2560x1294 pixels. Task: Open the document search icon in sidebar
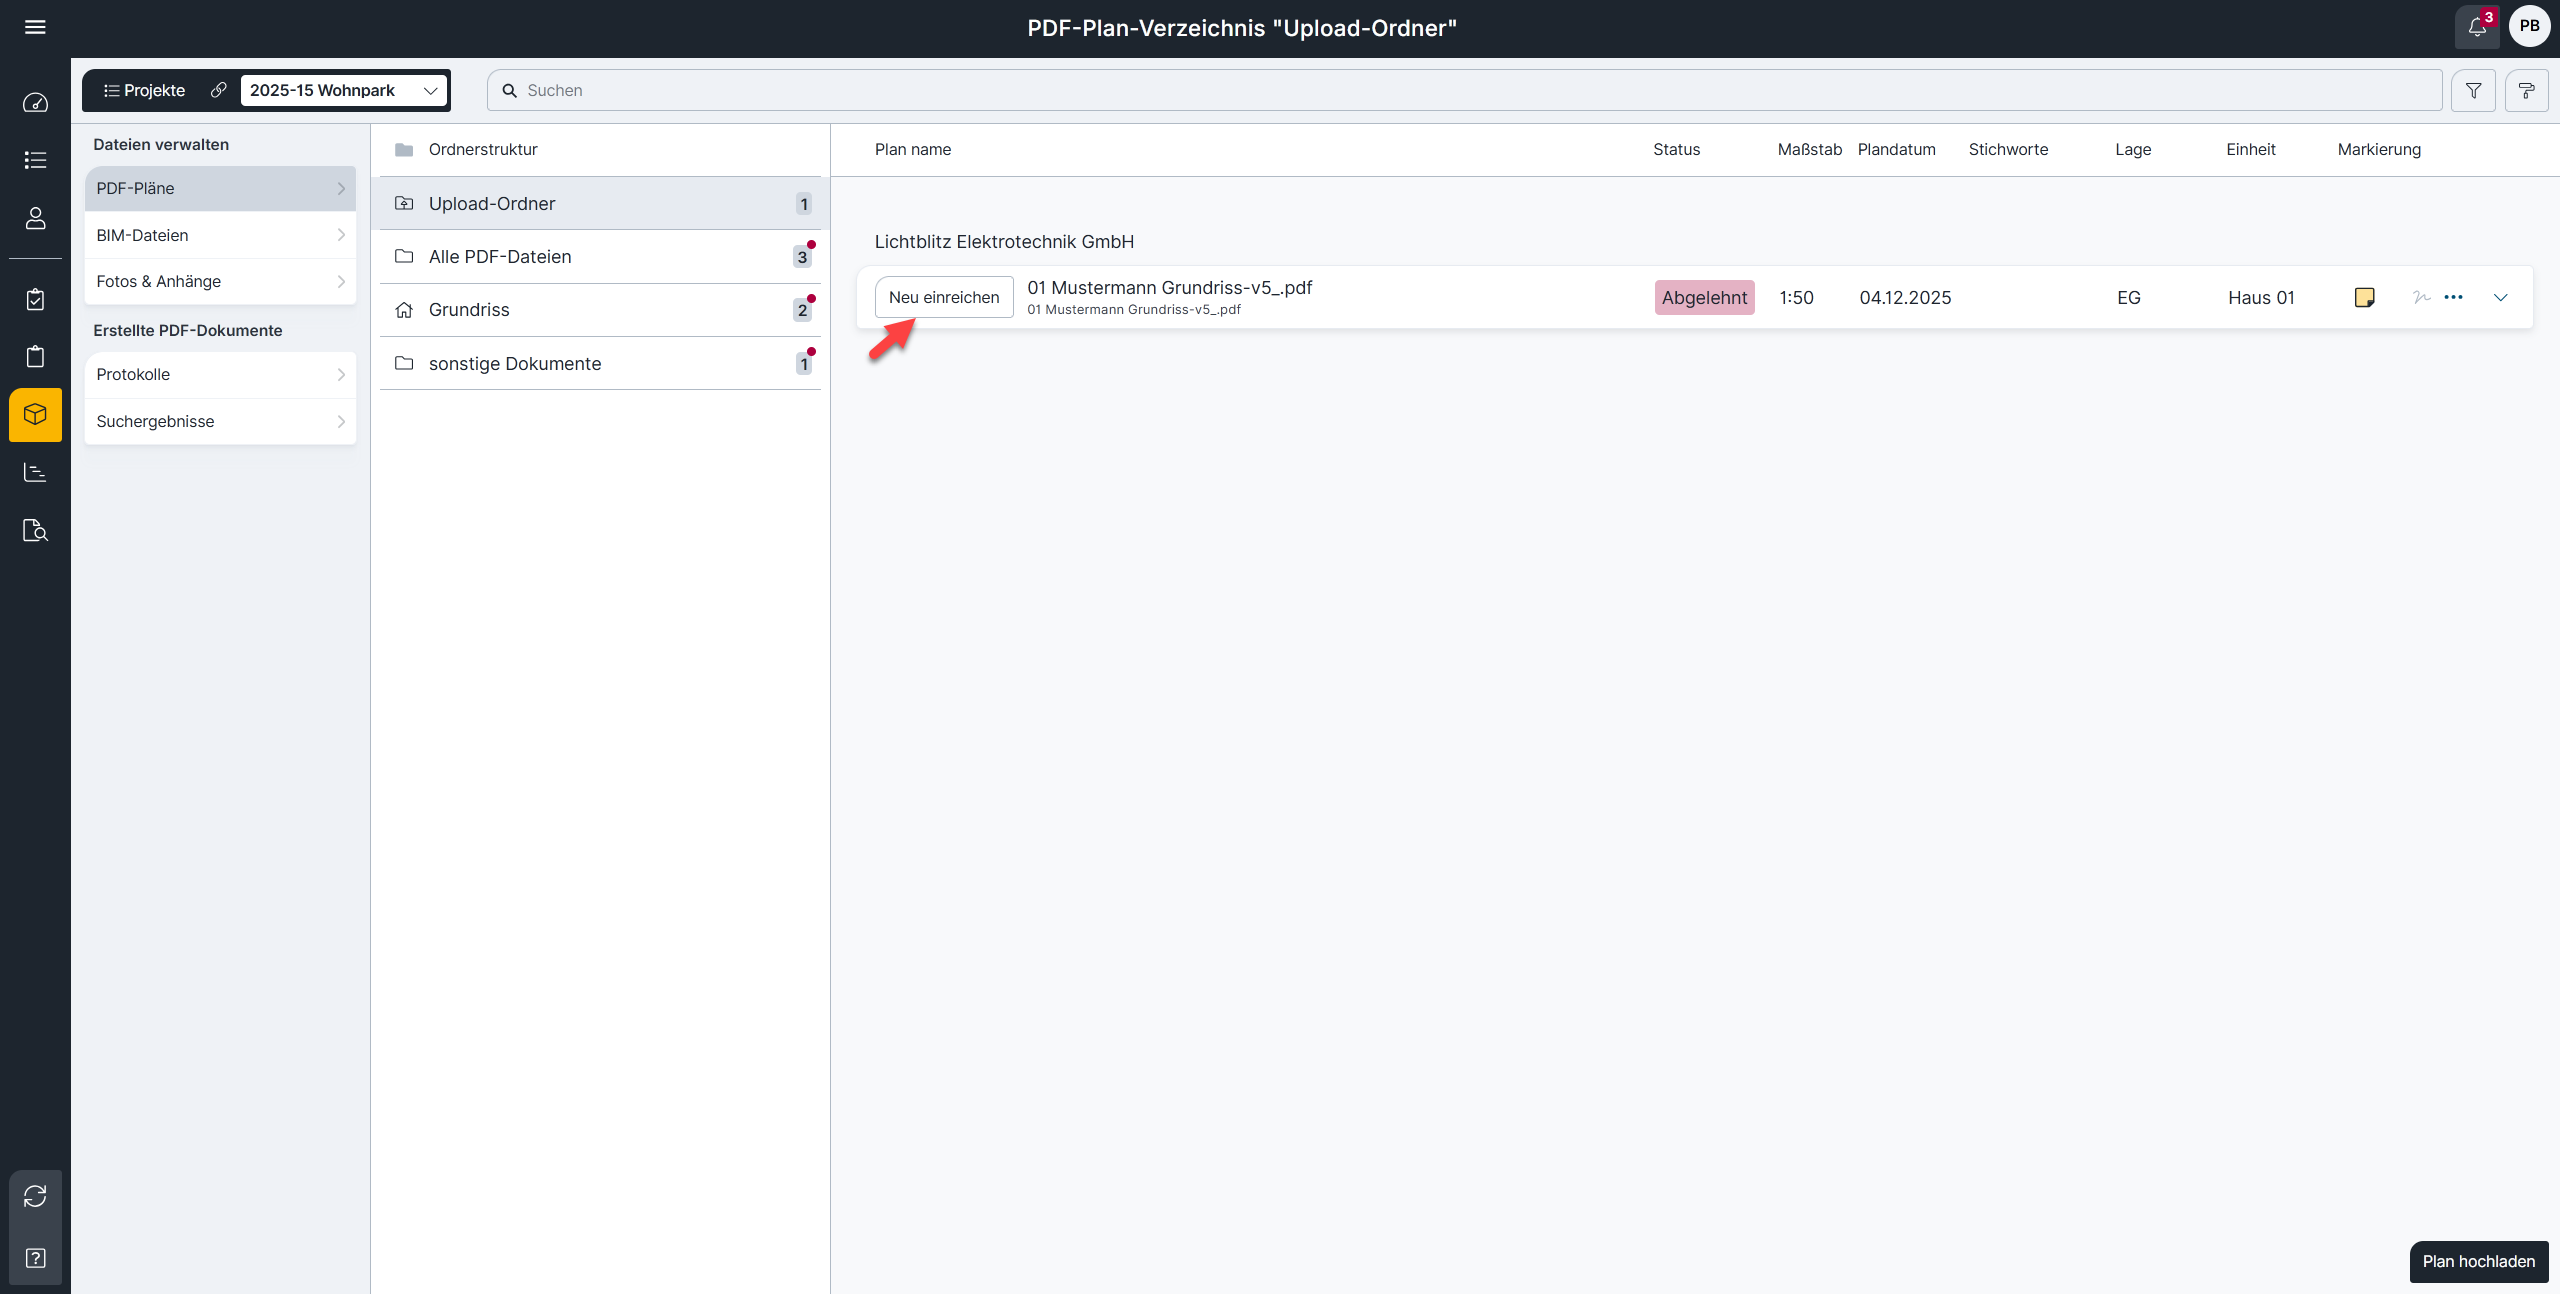click(x=35, y=530)
